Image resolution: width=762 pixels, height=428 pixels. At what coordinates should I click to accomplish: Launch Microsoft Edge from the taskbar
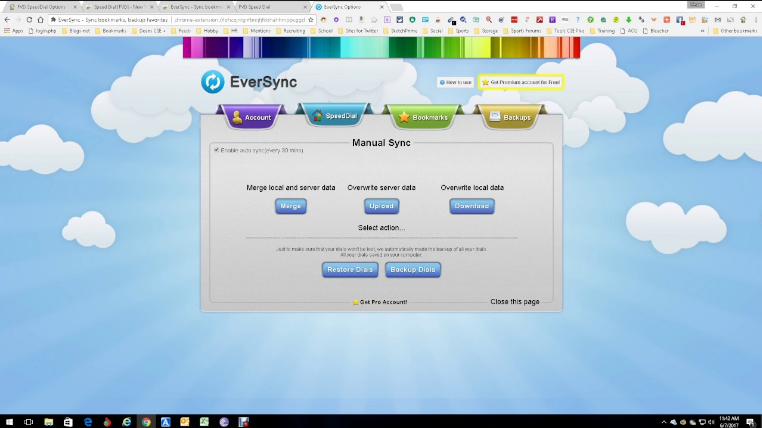[87, 422]
